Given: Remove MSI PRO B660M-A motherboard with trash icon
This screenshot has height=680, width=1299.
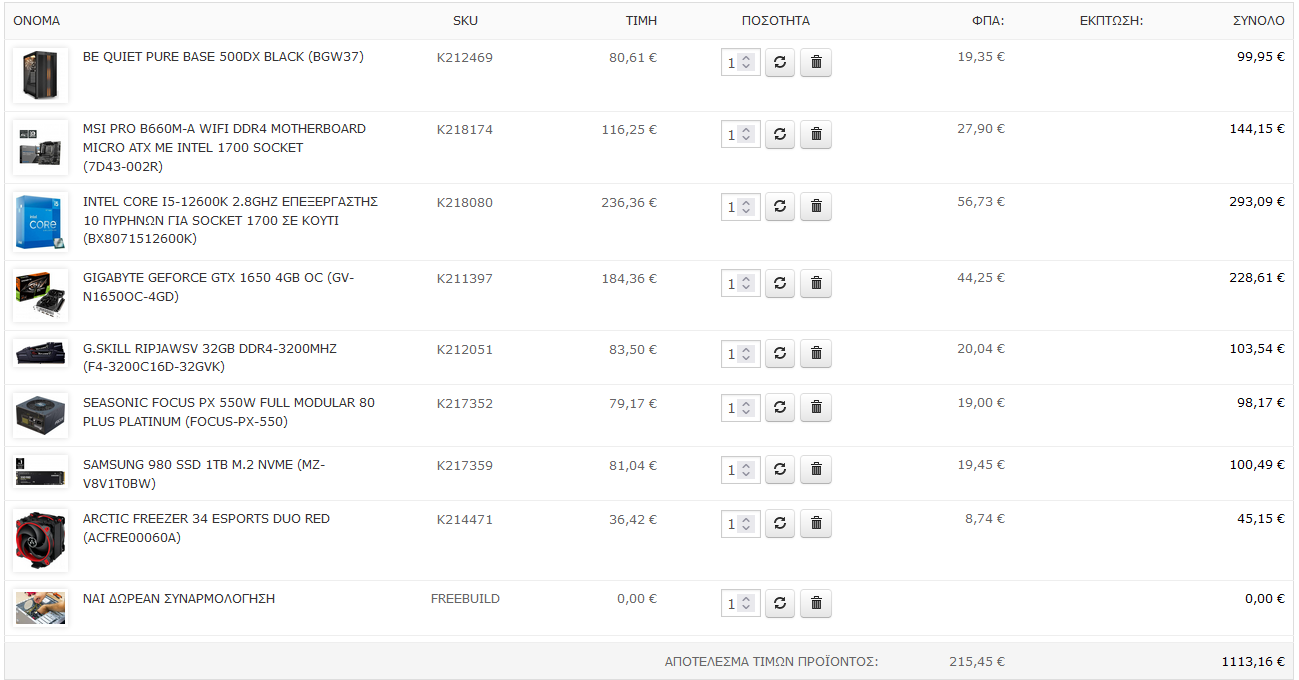Looking at the screenshot, I should pos(816,135).
